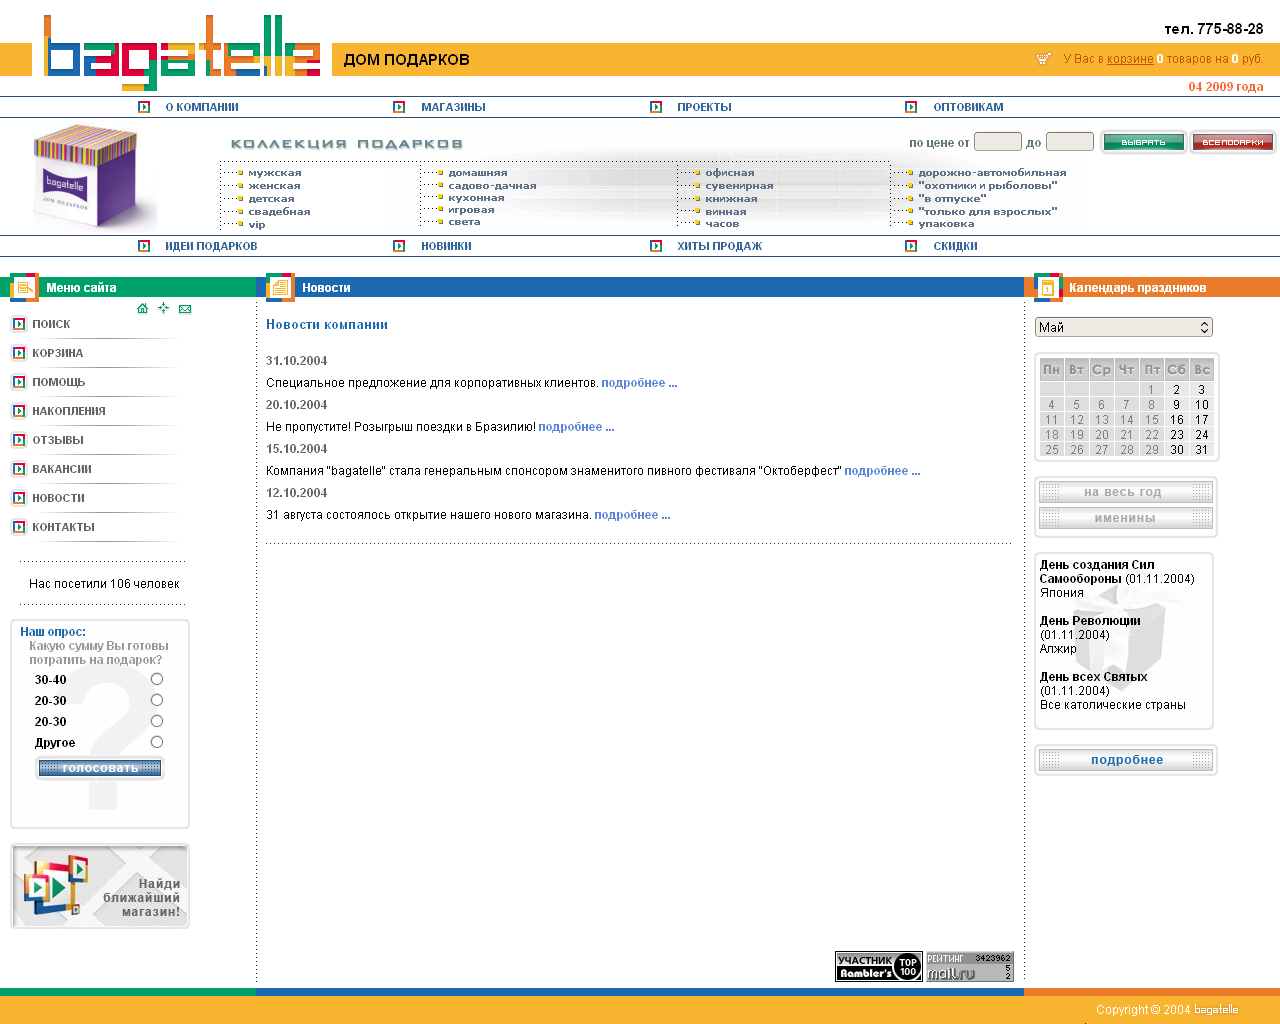Click the arrow icon beside КОНТАКТЫ
The width and height of the screenshot is (1280, 1024).
pos(18,527)
